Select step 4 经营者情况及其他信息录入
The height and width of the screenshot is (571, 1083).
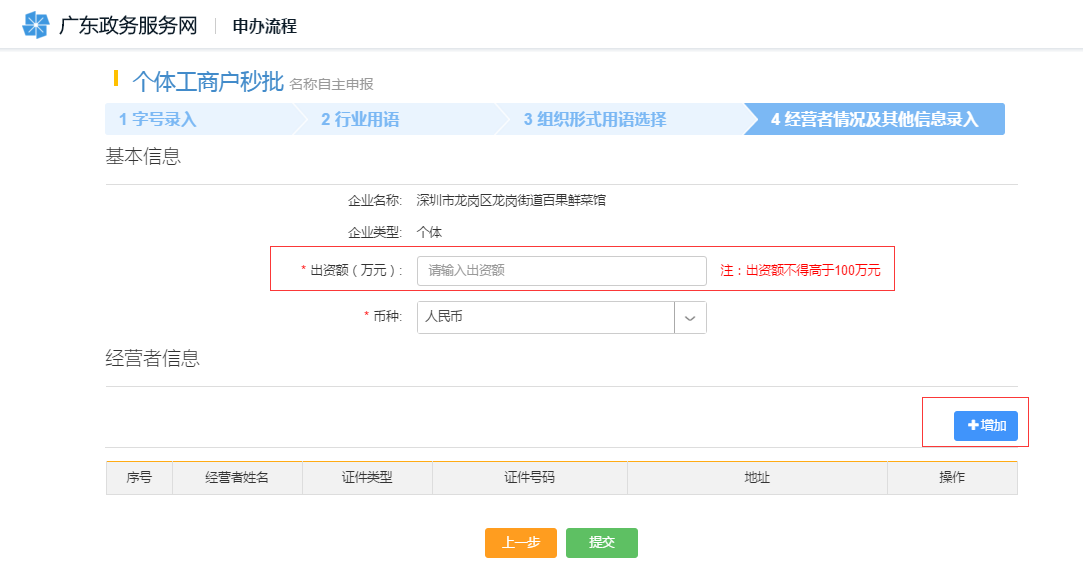pos(873,119)
